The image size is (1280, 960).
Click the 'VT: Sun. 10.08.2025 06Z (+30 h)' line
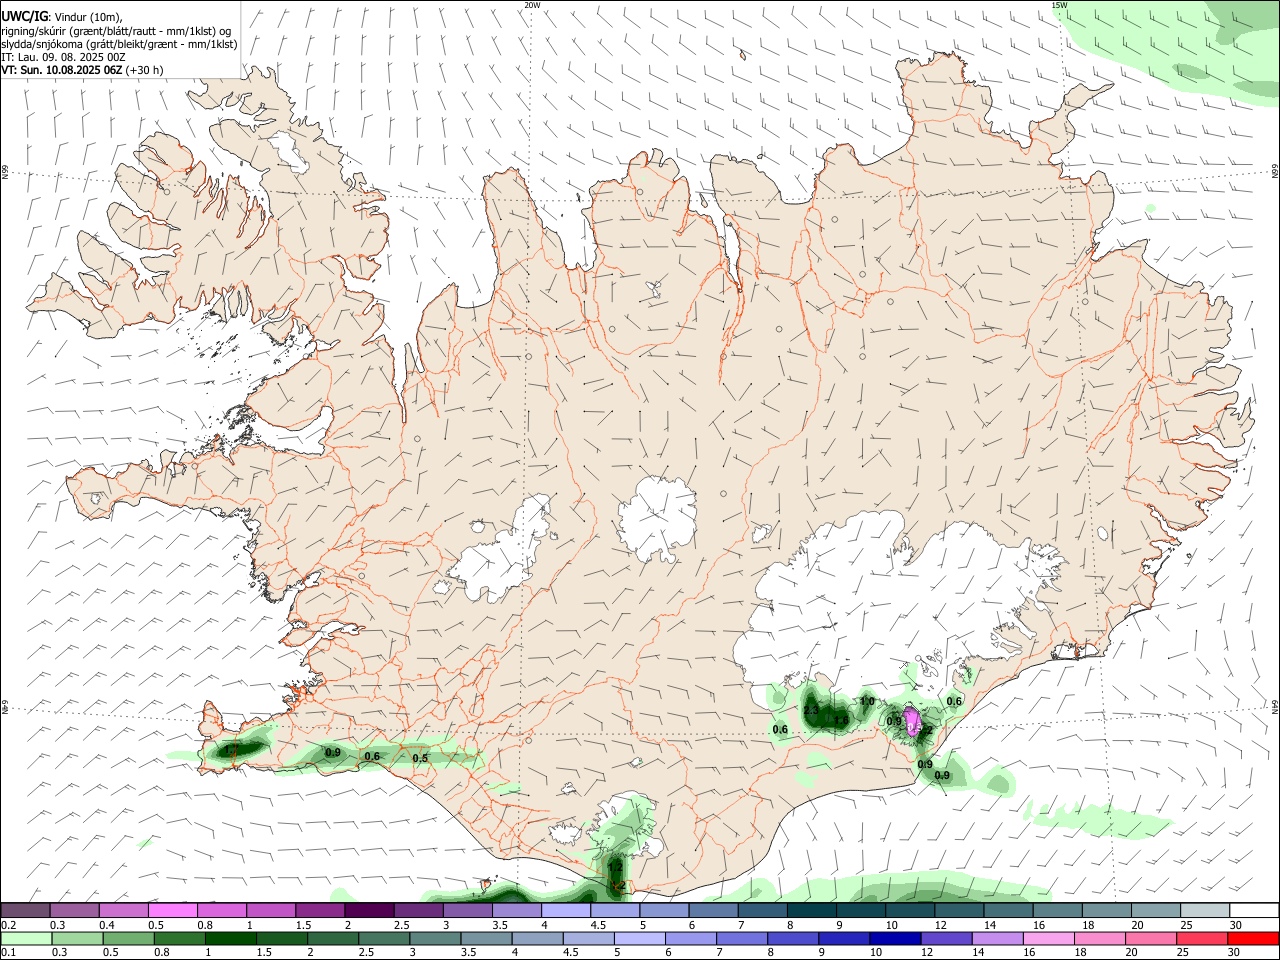coord(82,70)
